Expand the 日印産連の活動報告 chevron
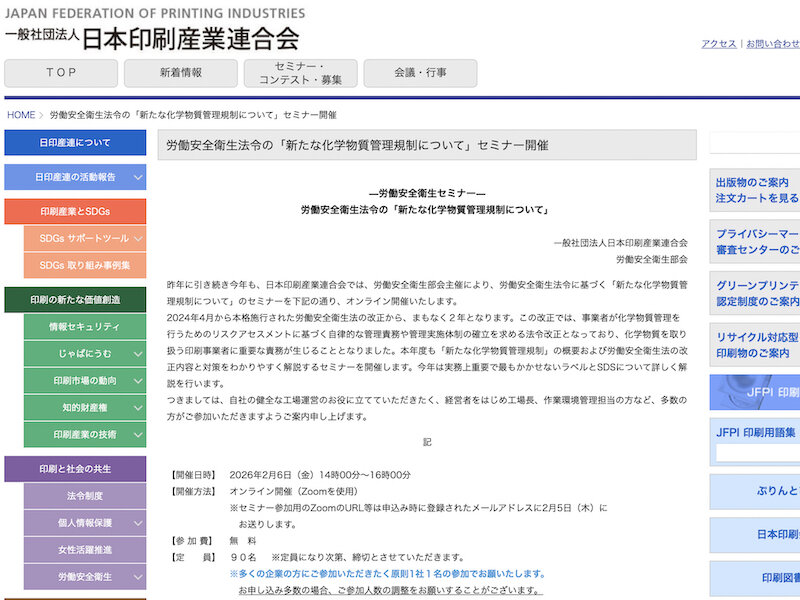 [138, 177]
